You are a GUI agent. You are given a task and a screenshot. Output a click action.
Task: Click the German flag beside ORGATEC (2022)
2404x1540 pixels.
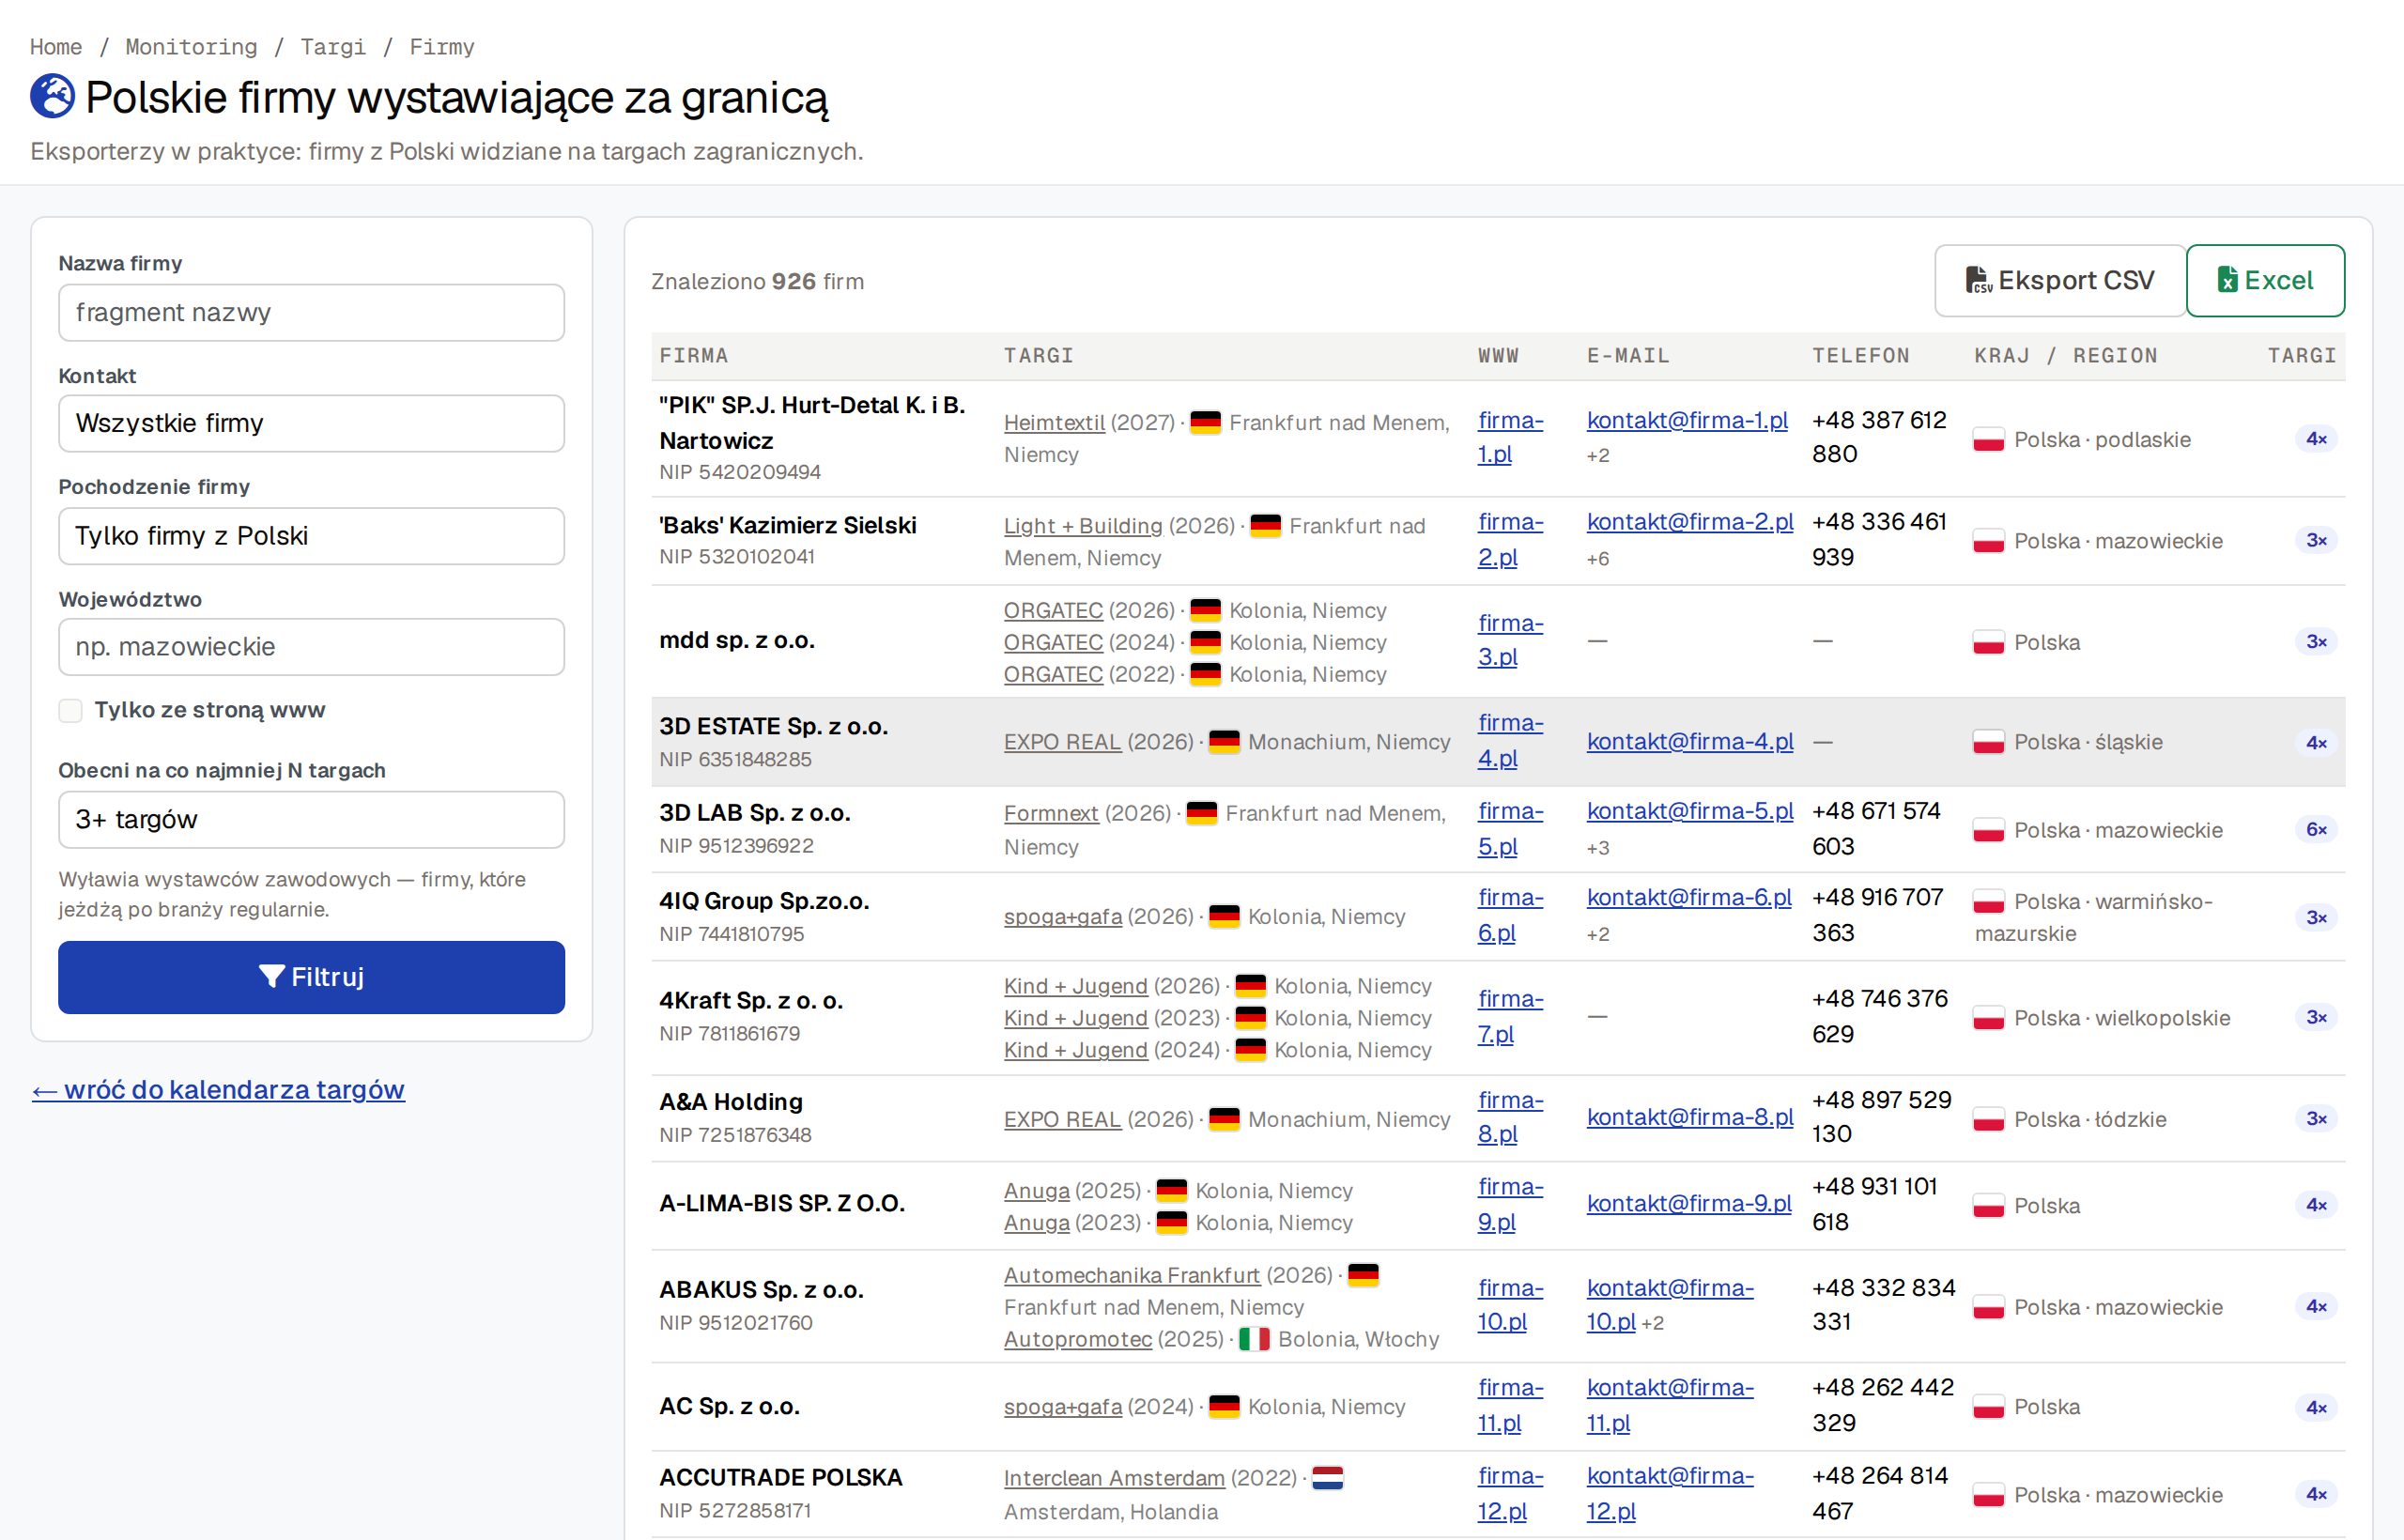[x=1206, y=675]
